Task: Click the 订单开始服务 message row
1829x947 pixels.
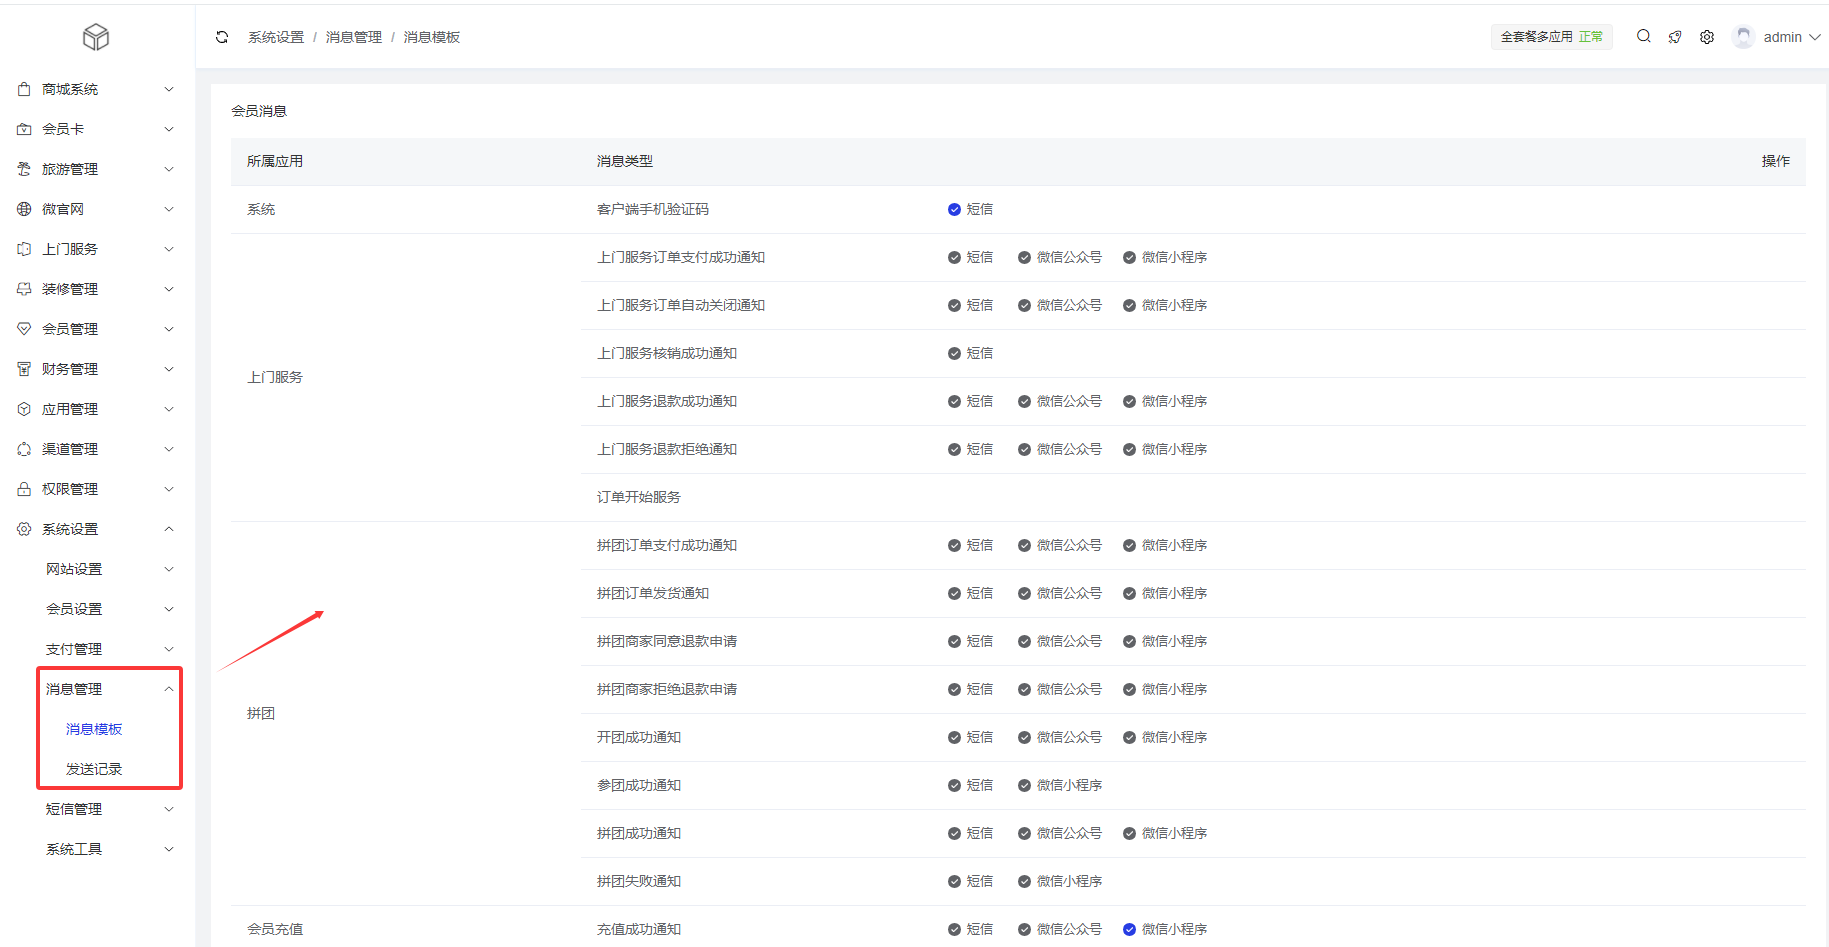Action: [x=639, y=497]
